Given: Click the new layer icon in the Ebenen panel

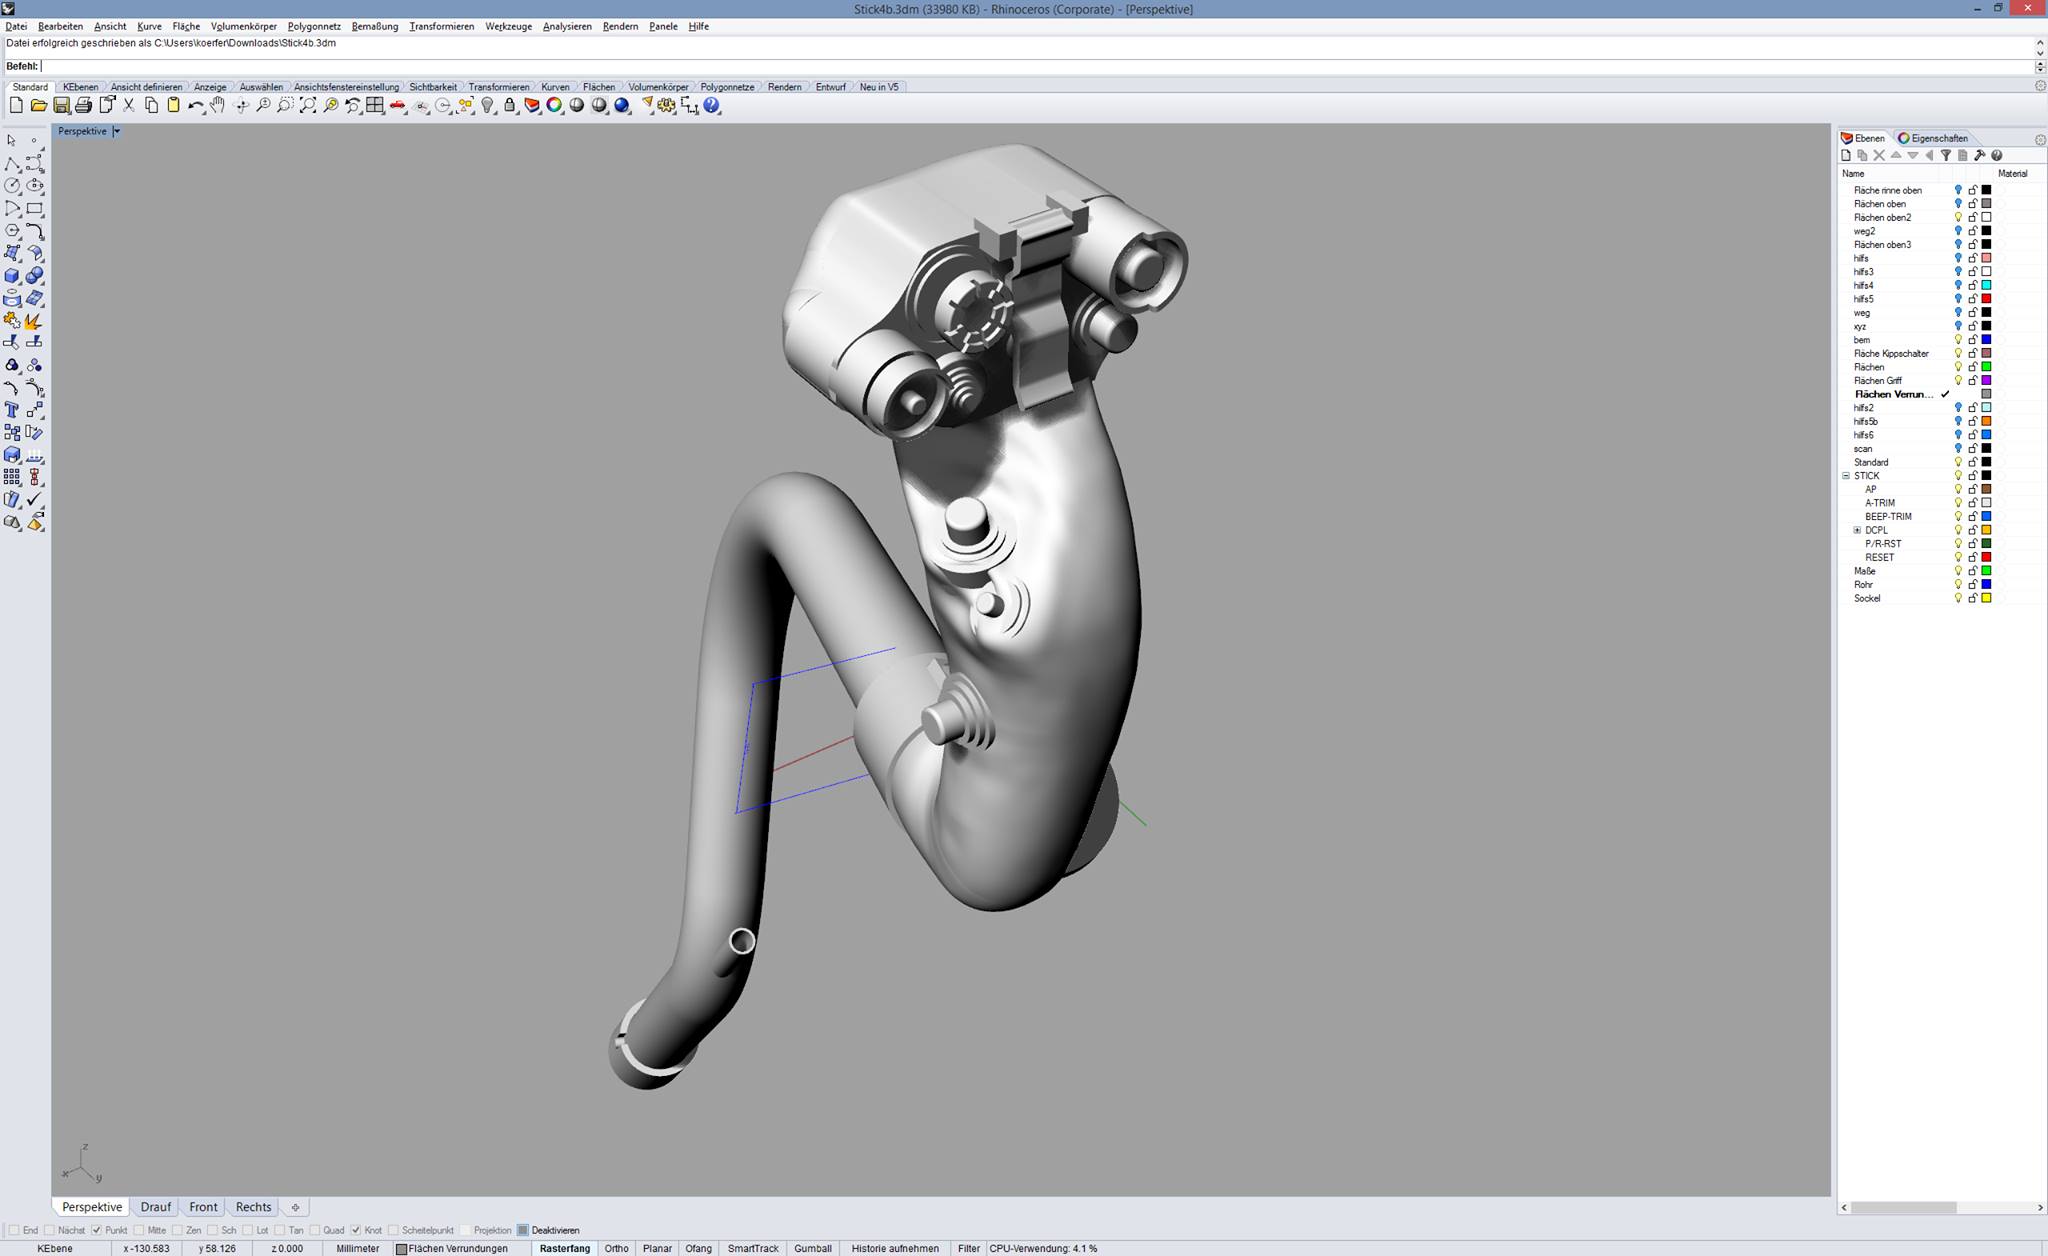Looking at the screenshot, I should pyautogui.click(x=1846, y=155).
